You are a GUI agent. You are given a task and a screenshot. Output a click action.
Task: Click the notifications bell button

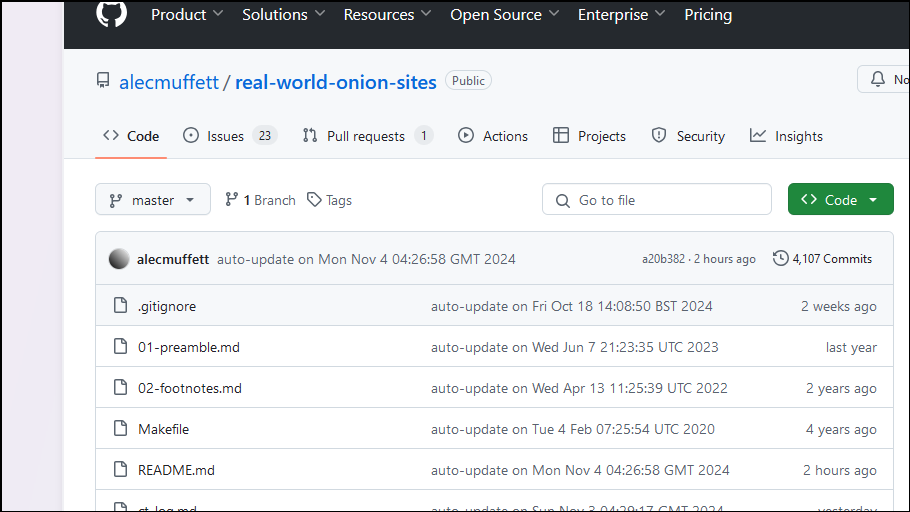pyautogui.click(x=884, y=79)
